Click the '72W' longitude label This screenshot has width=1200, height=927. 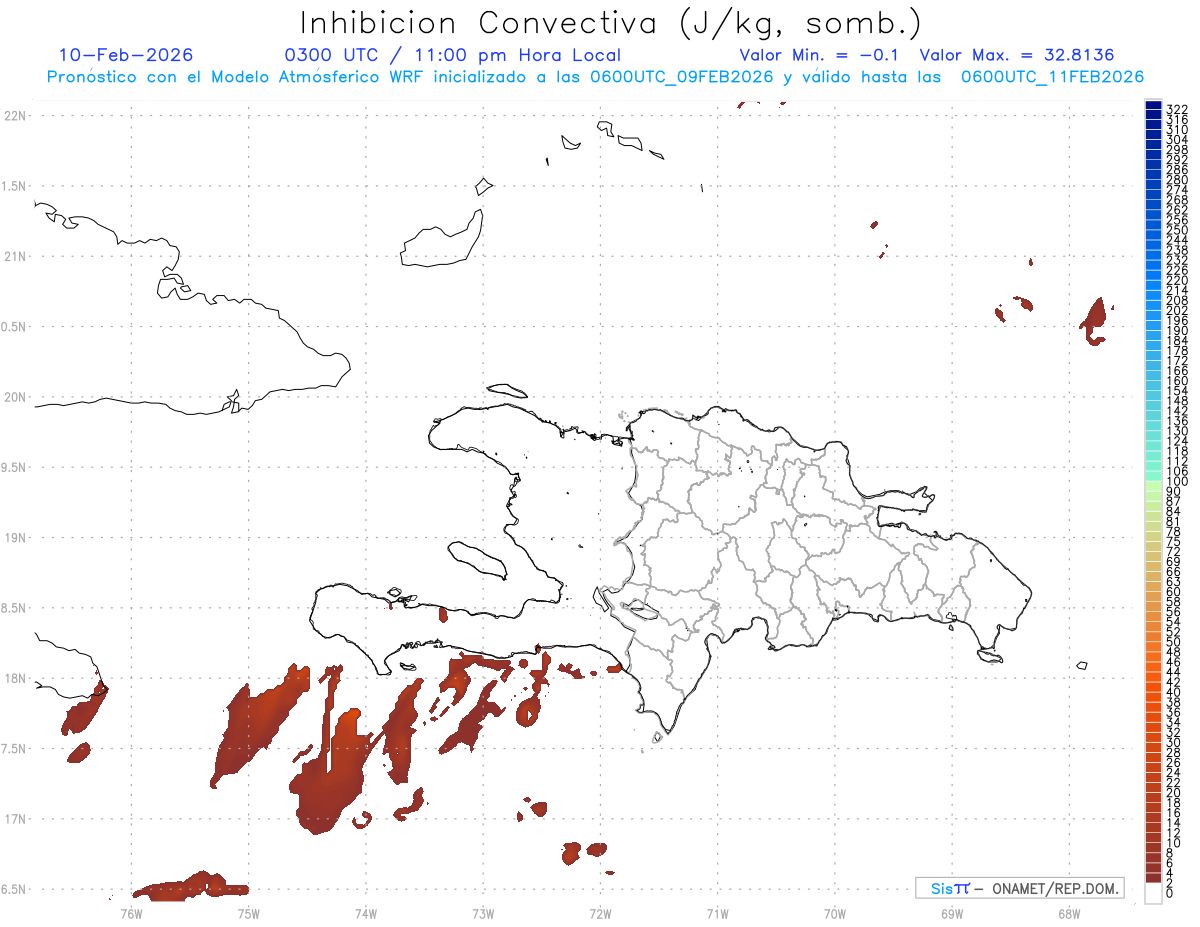(x=600, y=913)
